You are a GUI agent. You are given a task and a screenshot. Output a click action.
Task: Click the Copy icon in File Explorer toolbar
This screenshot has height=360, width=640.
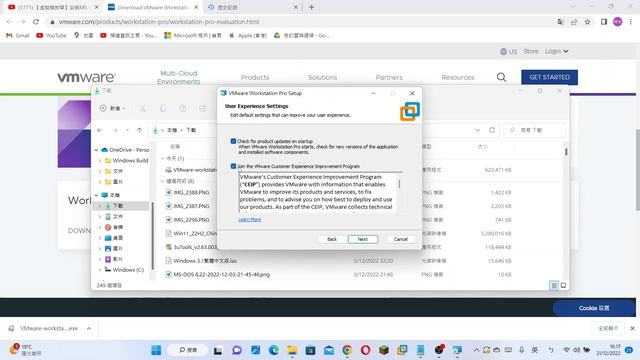163,108
